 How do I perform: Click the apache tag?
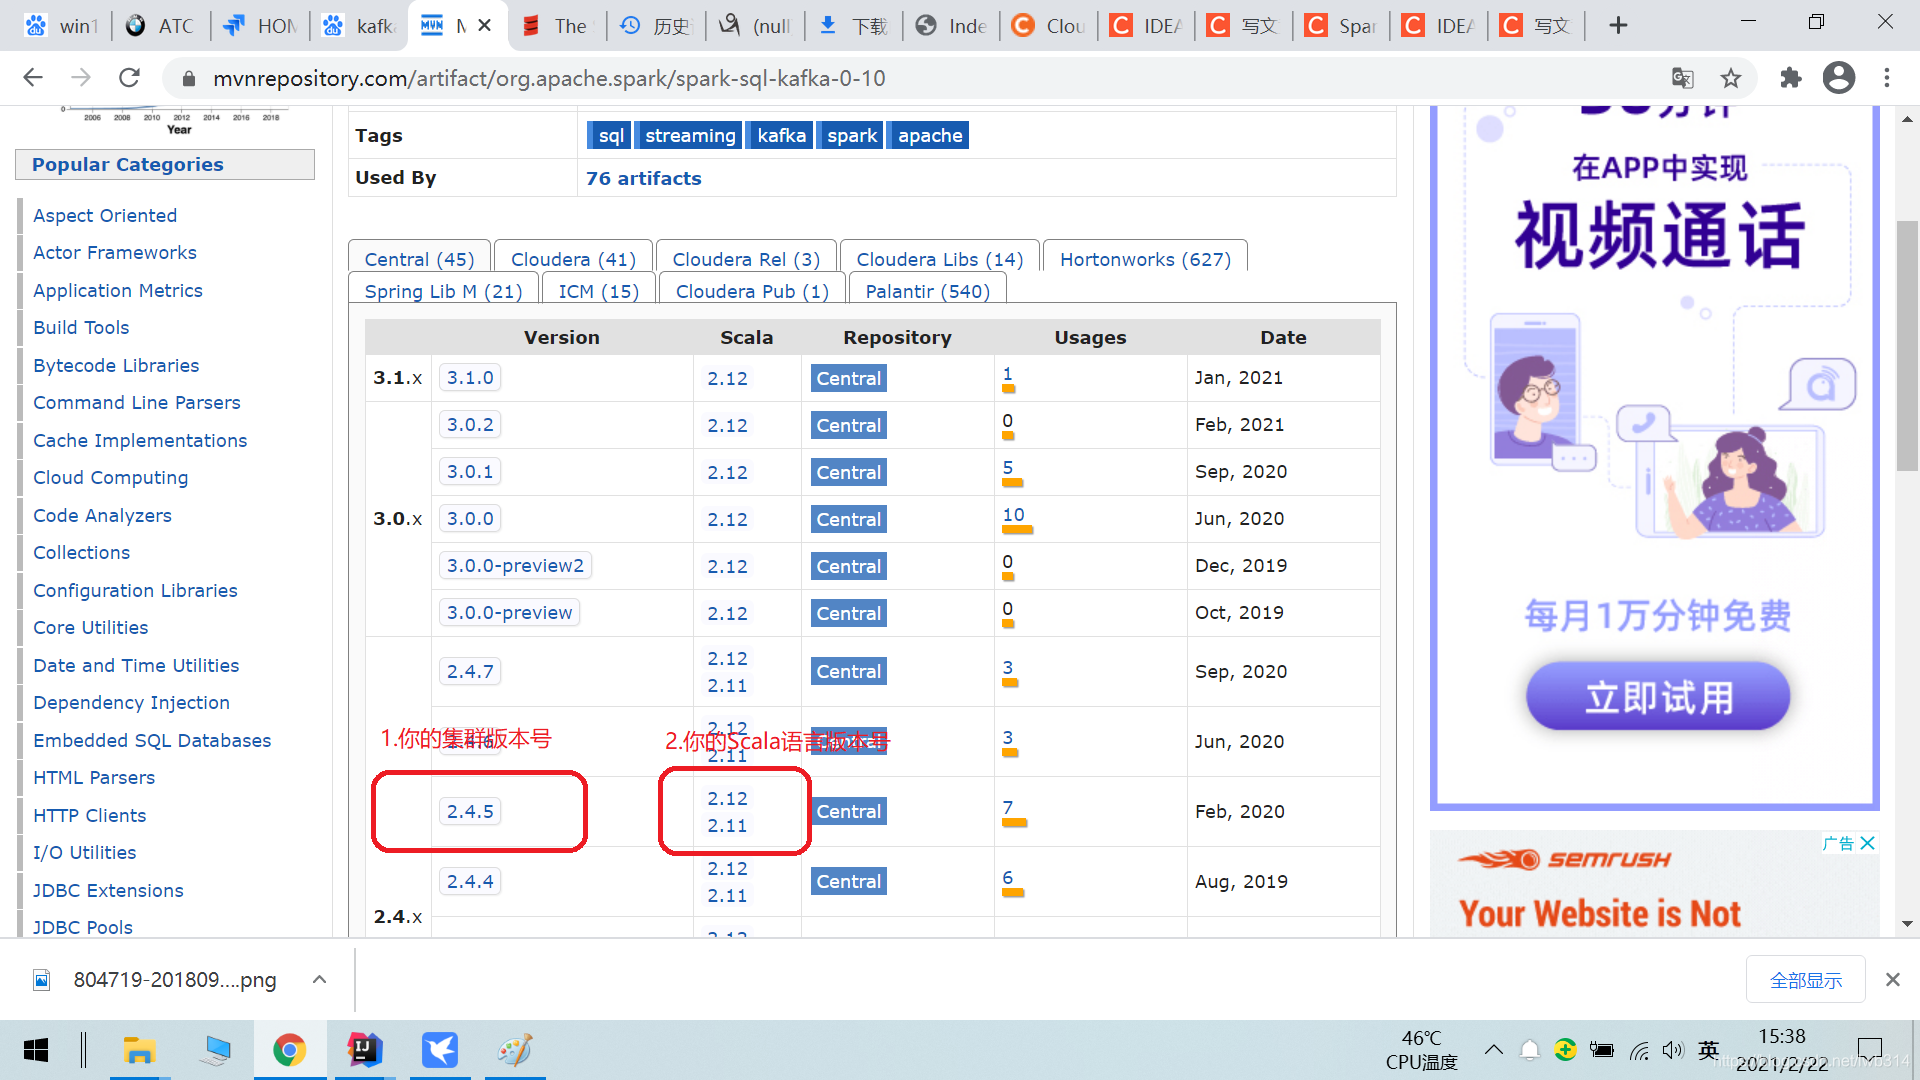[x=930, y=135]
